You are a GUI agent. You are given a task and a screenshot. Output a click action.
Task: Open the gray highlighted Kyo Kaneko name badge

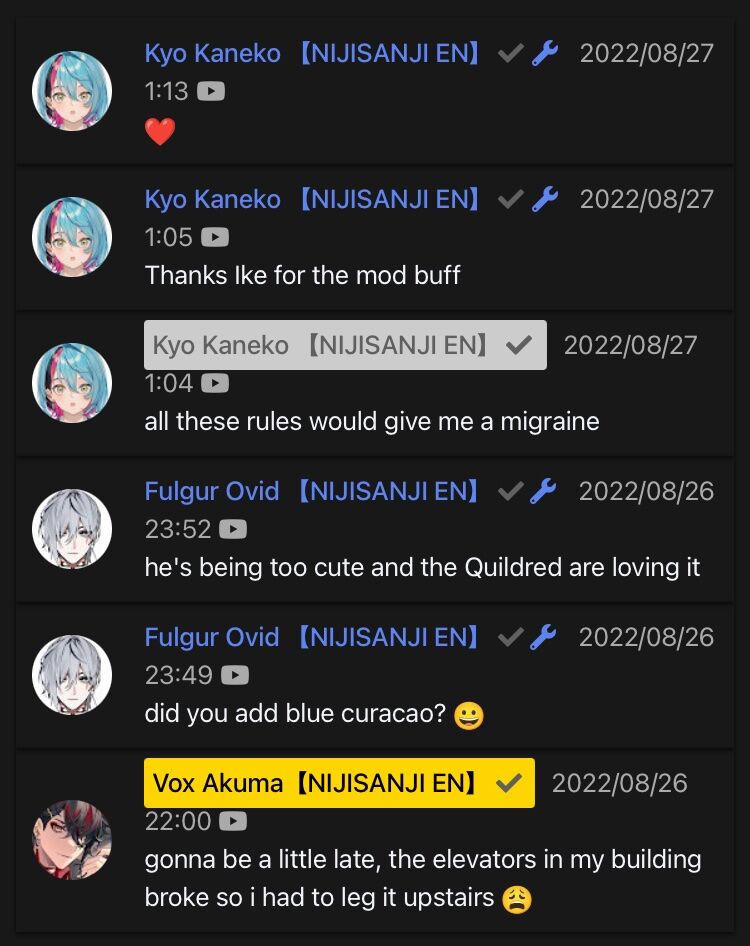click(x=345, y=345)
